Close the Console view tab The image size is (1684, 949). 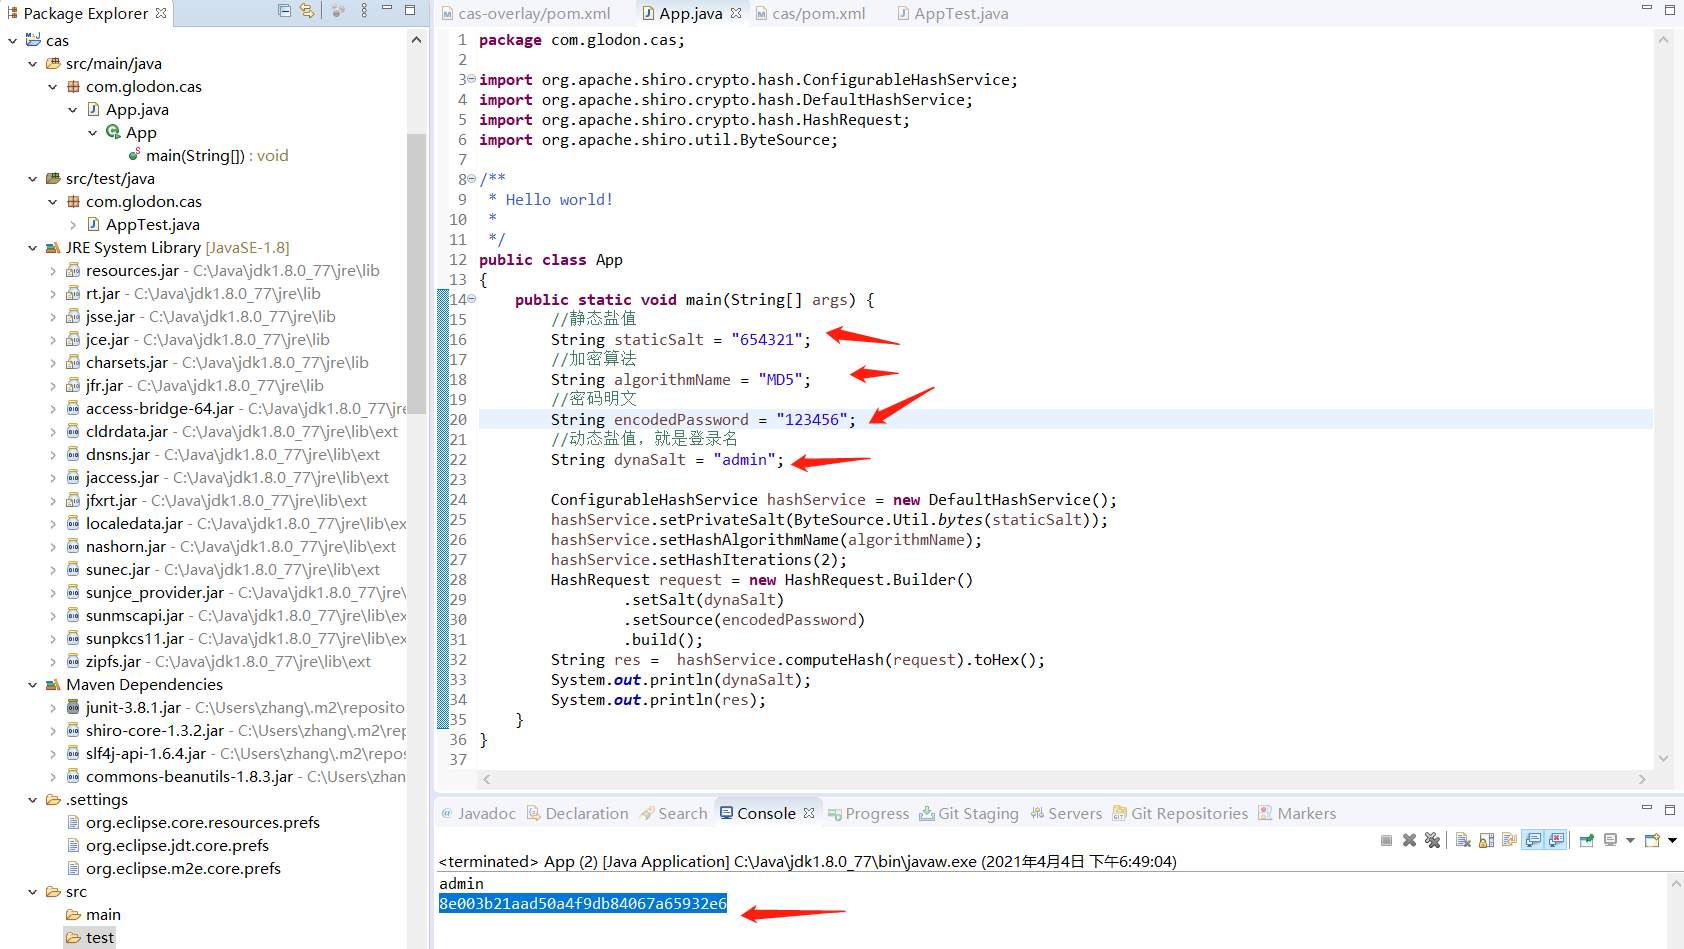click(809, 813)
